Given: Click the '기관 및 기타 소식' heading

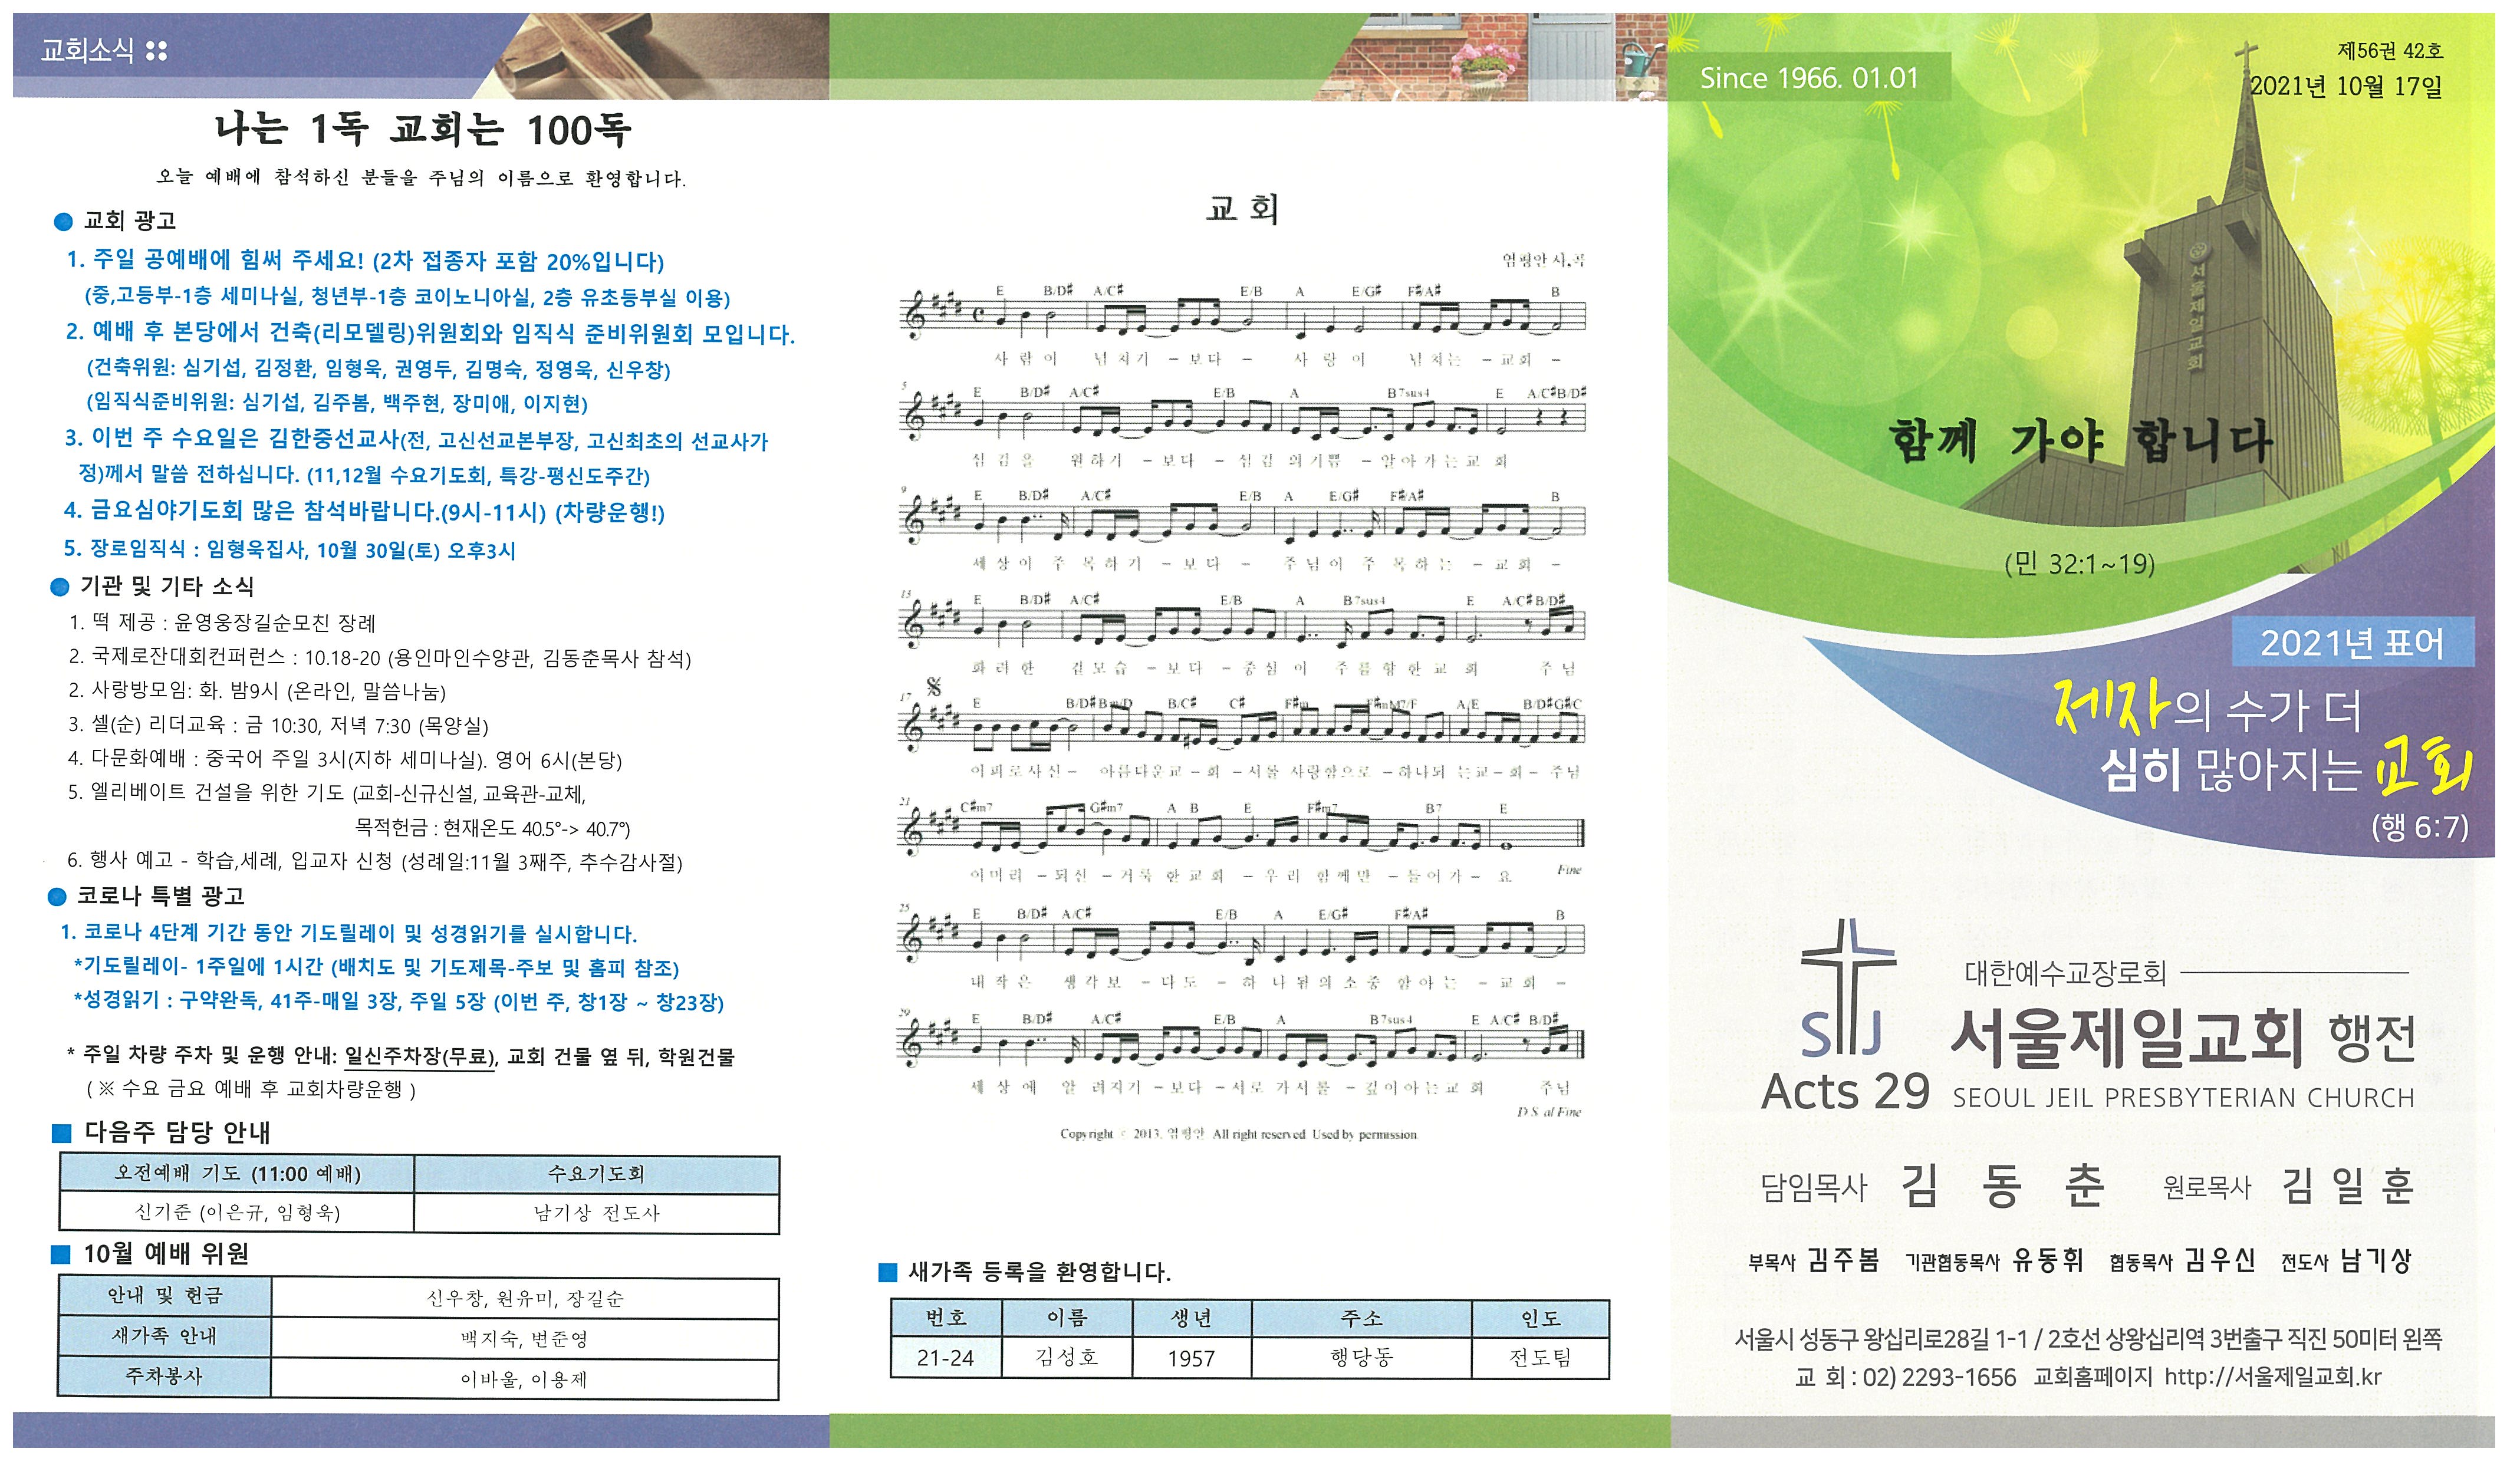Looking at the screenshot, I should tap(167, 587).
